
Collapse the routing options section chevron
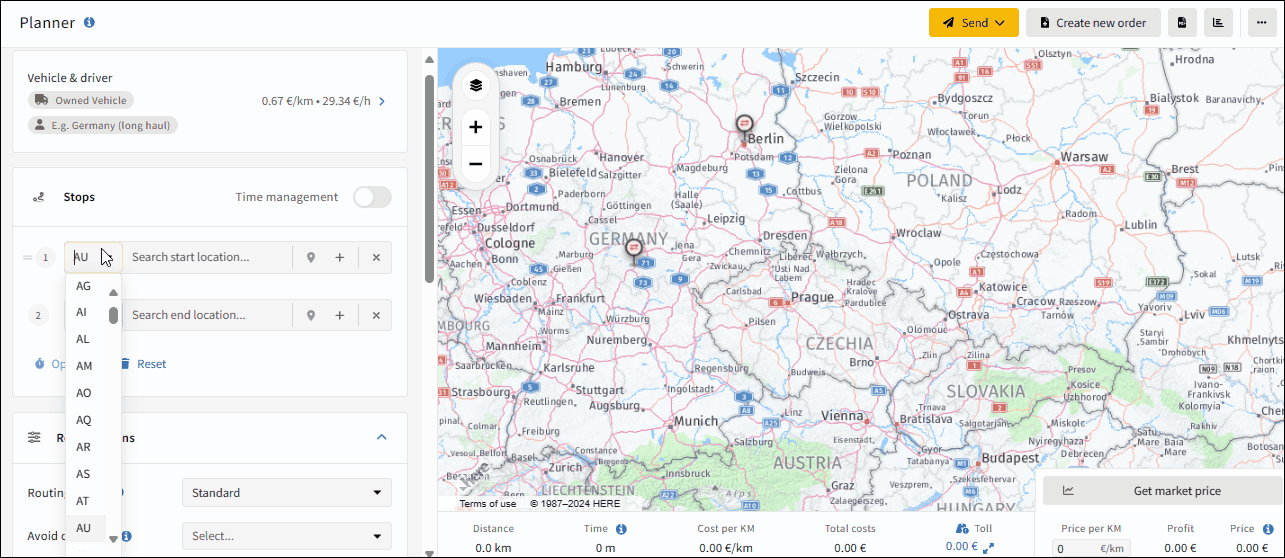tap(381, 437)
